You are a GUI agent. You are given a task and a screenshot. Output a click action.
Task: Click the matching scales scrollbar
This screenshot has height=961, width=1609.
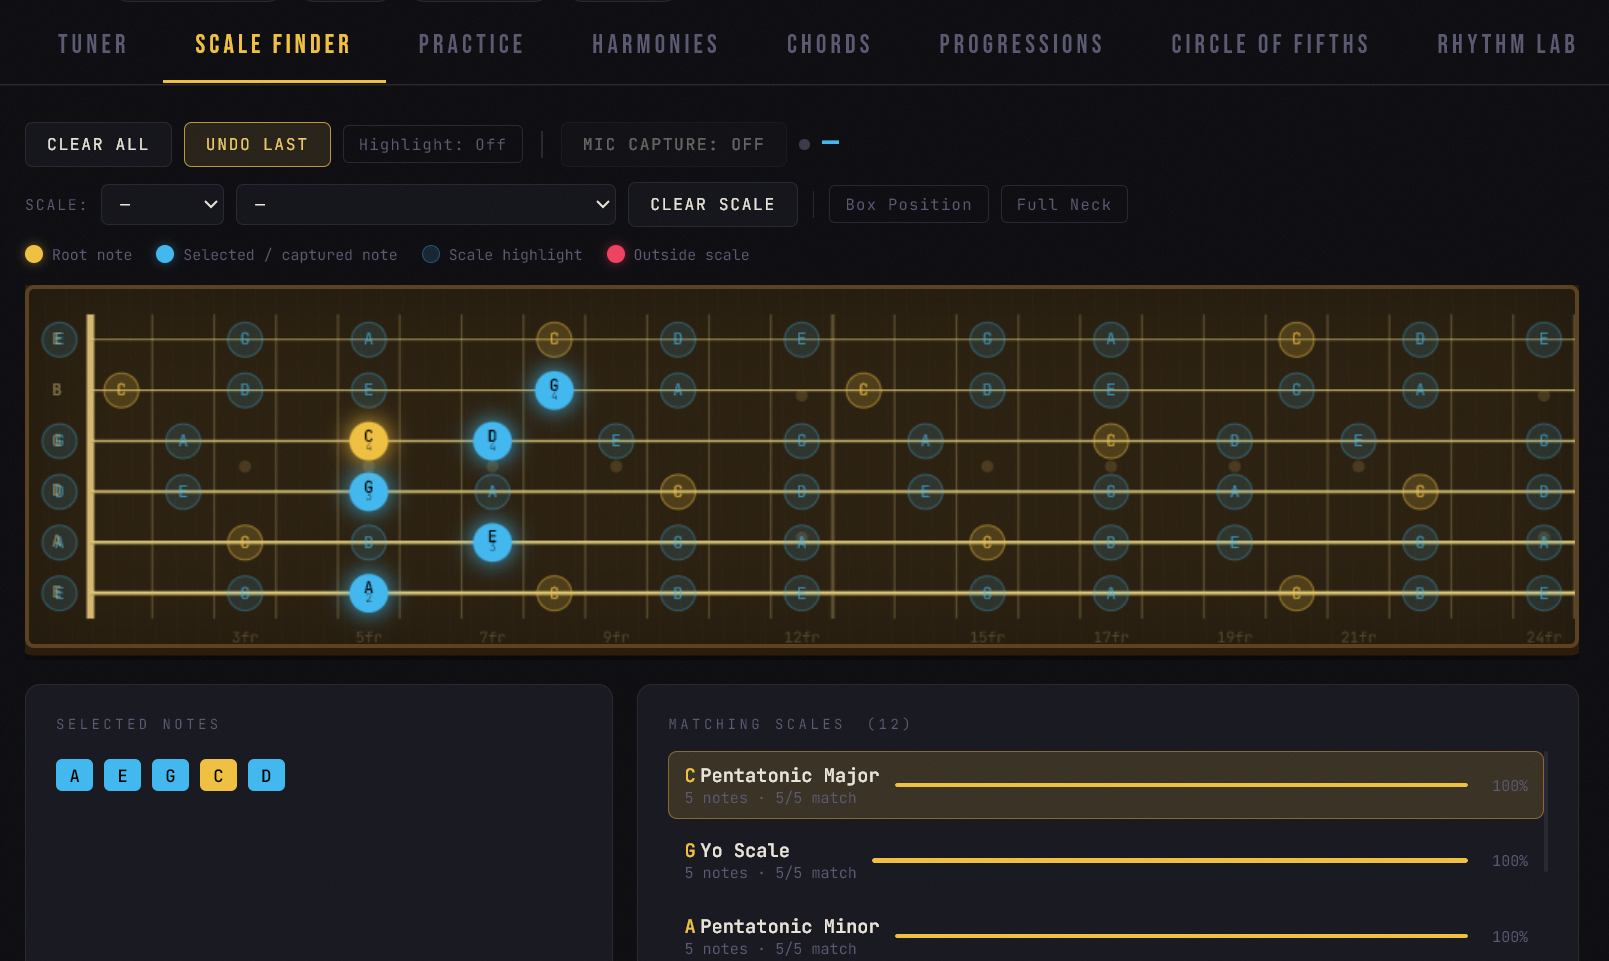(1546, 811)
